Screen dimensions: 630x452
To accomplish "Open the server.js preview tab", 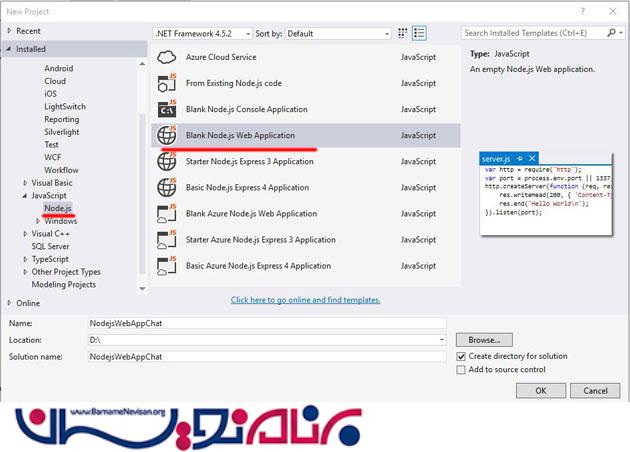I will click(496, 159).
